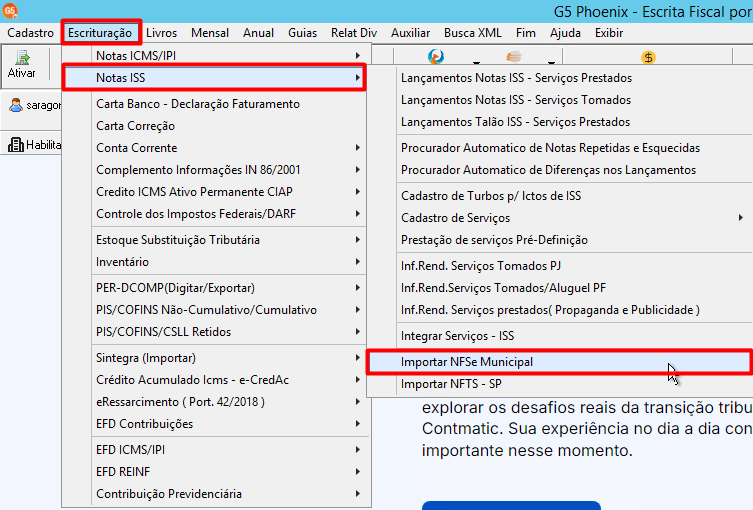Viewport: 753px width, 510px height.
Task: Expand Contribuição Previdenciária submenu
Action: pos(214,494)
